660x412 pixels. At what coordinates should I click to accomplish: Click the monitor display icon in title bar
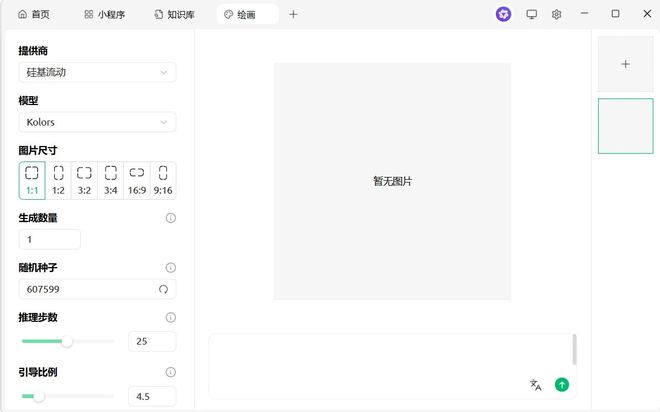pos(531,14)
